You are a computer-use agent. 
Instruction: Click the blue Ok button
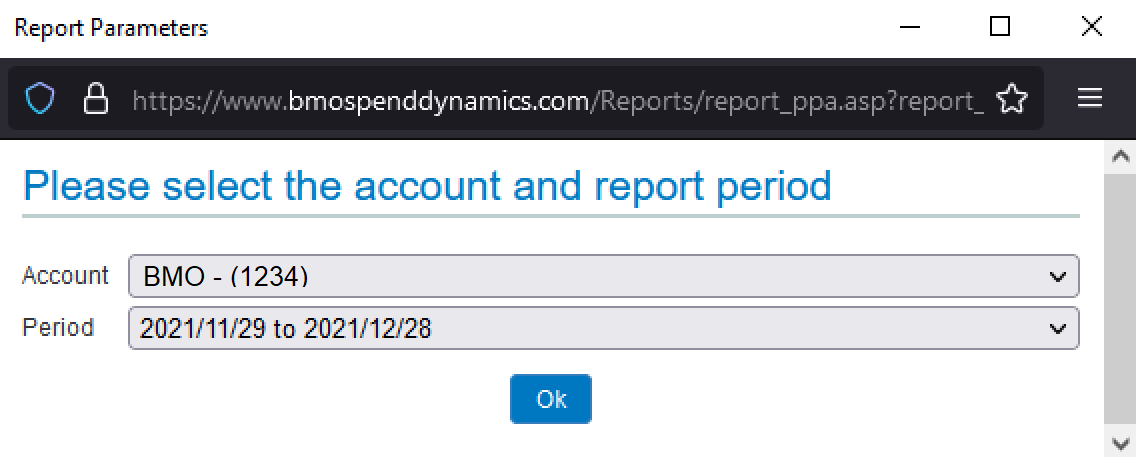tap(551, 398)
